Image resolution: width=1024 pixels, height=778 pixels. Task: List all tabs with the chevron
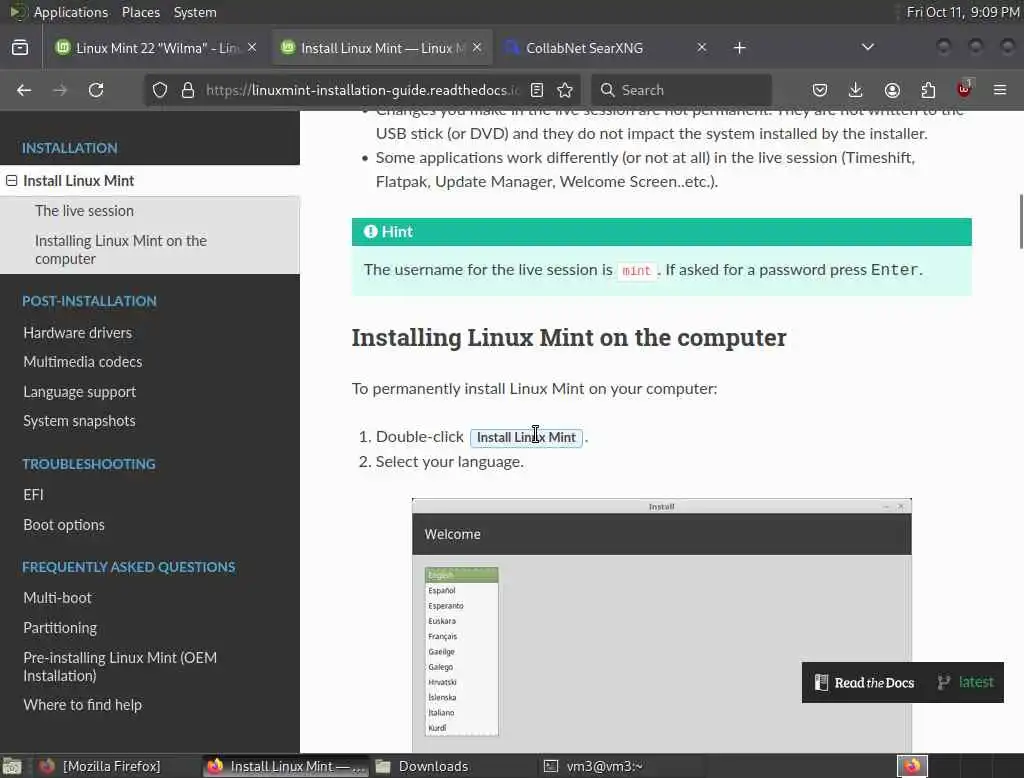tap(868, 47)
